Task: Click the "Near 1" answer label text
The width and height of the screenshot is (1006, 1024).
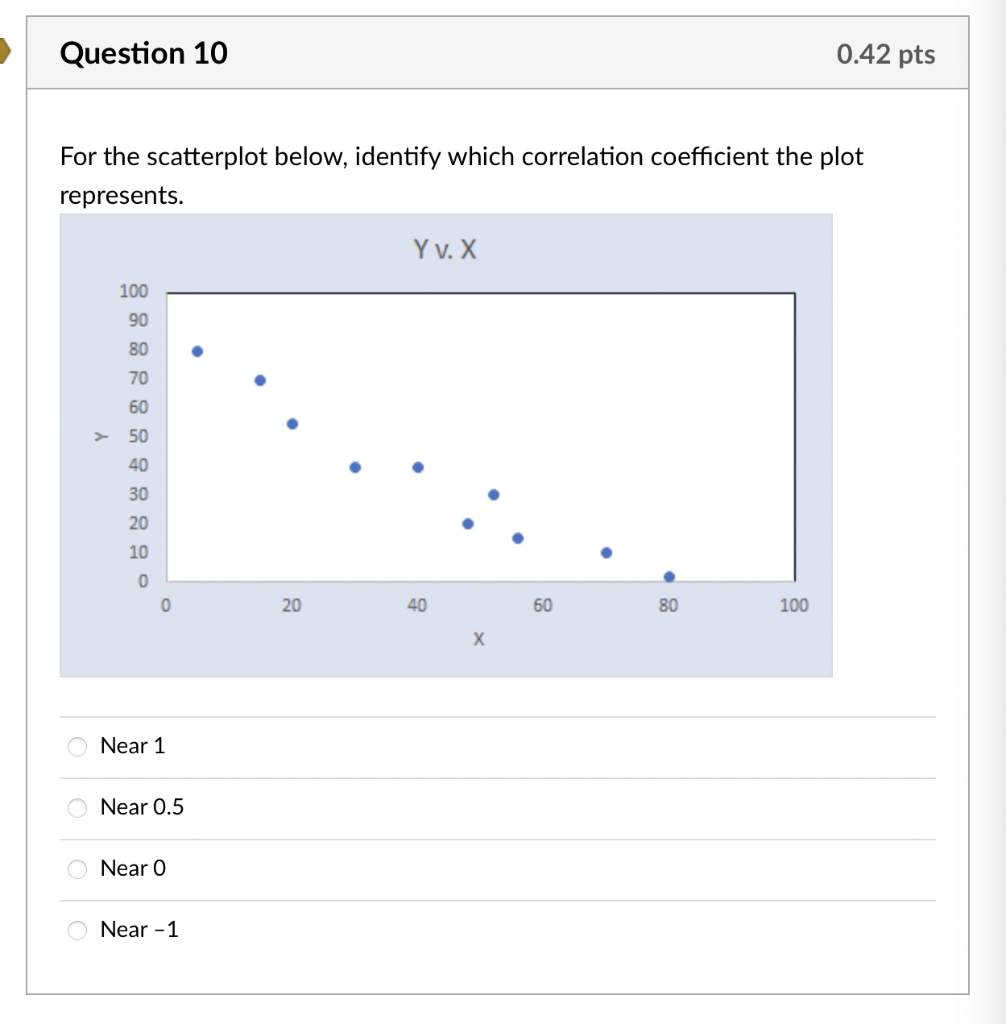Action: point(133,746)
